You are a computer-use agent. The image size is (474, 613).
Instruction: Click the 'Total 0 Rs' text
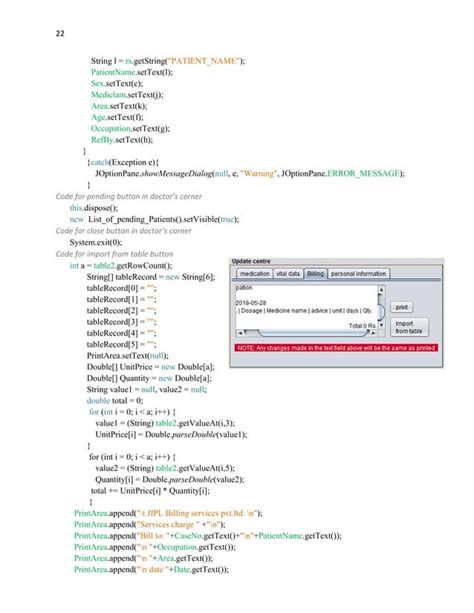[x=362, y=326]
